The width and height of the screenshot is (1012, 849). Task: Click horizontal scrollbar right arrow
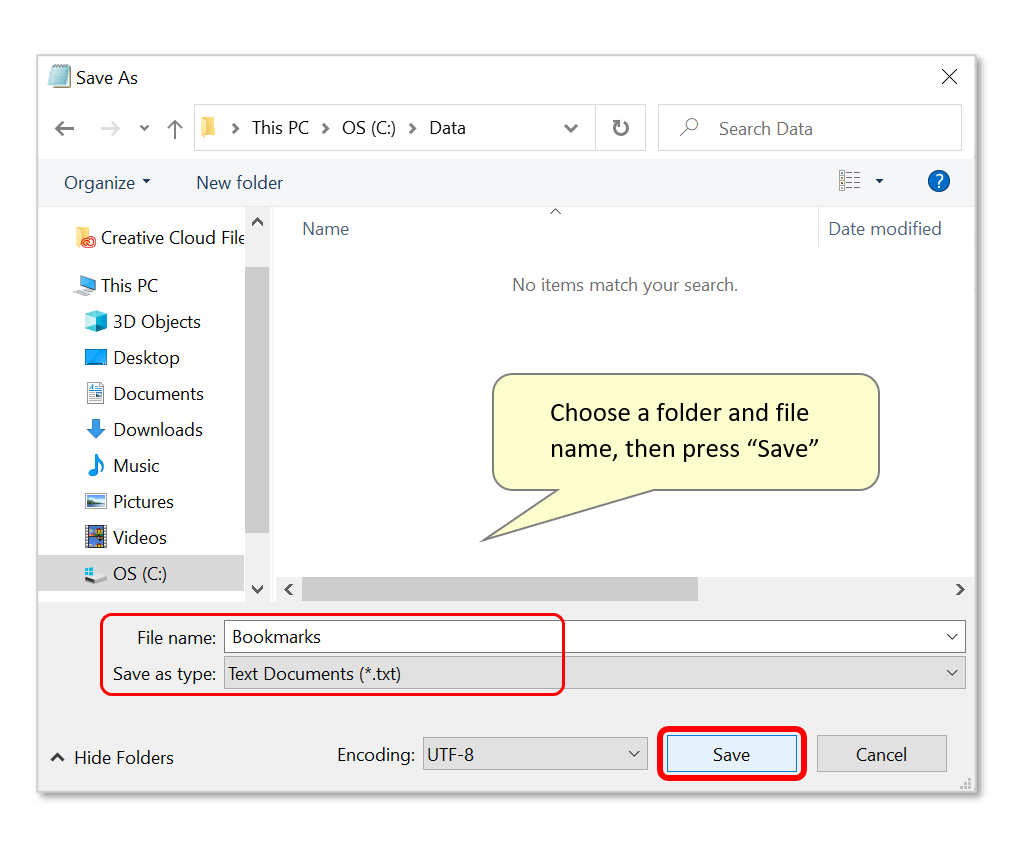pyautogui.click(x=960, y=589)
